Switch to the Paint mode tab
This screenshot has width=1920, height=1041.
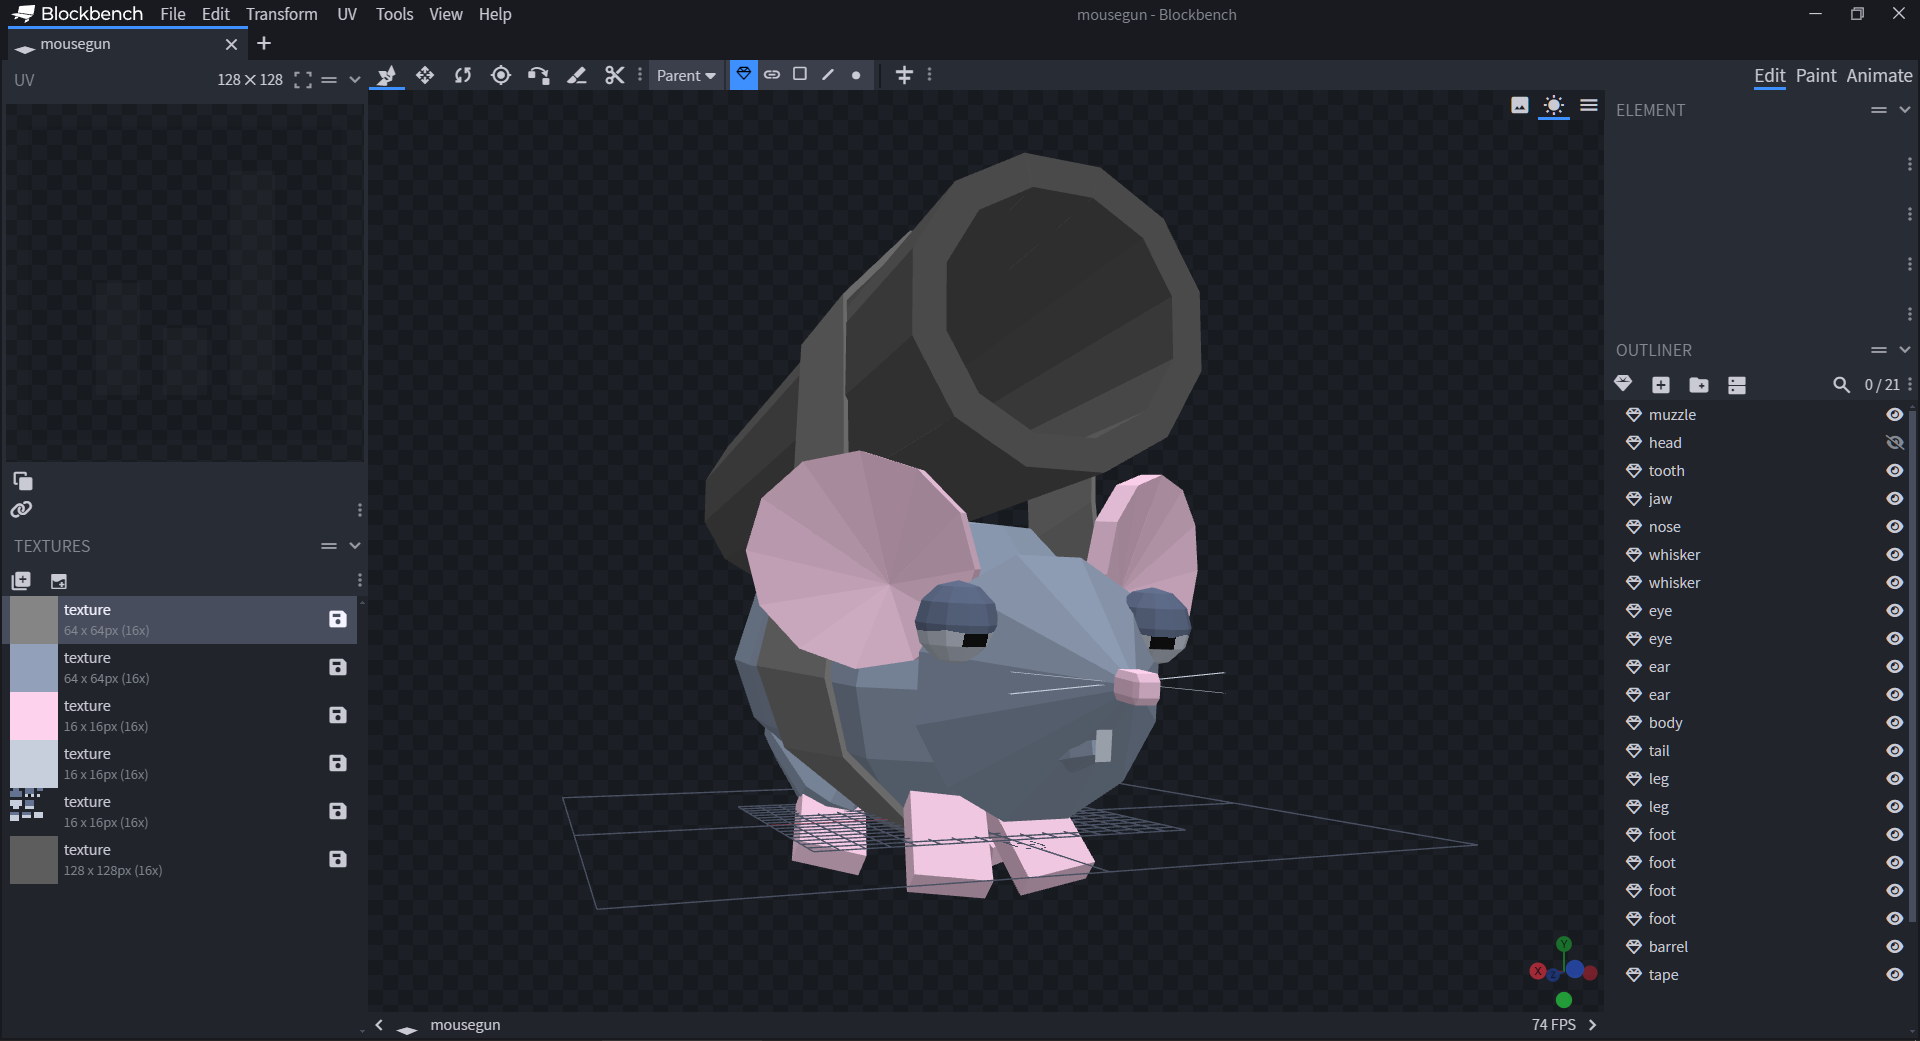1816,76
